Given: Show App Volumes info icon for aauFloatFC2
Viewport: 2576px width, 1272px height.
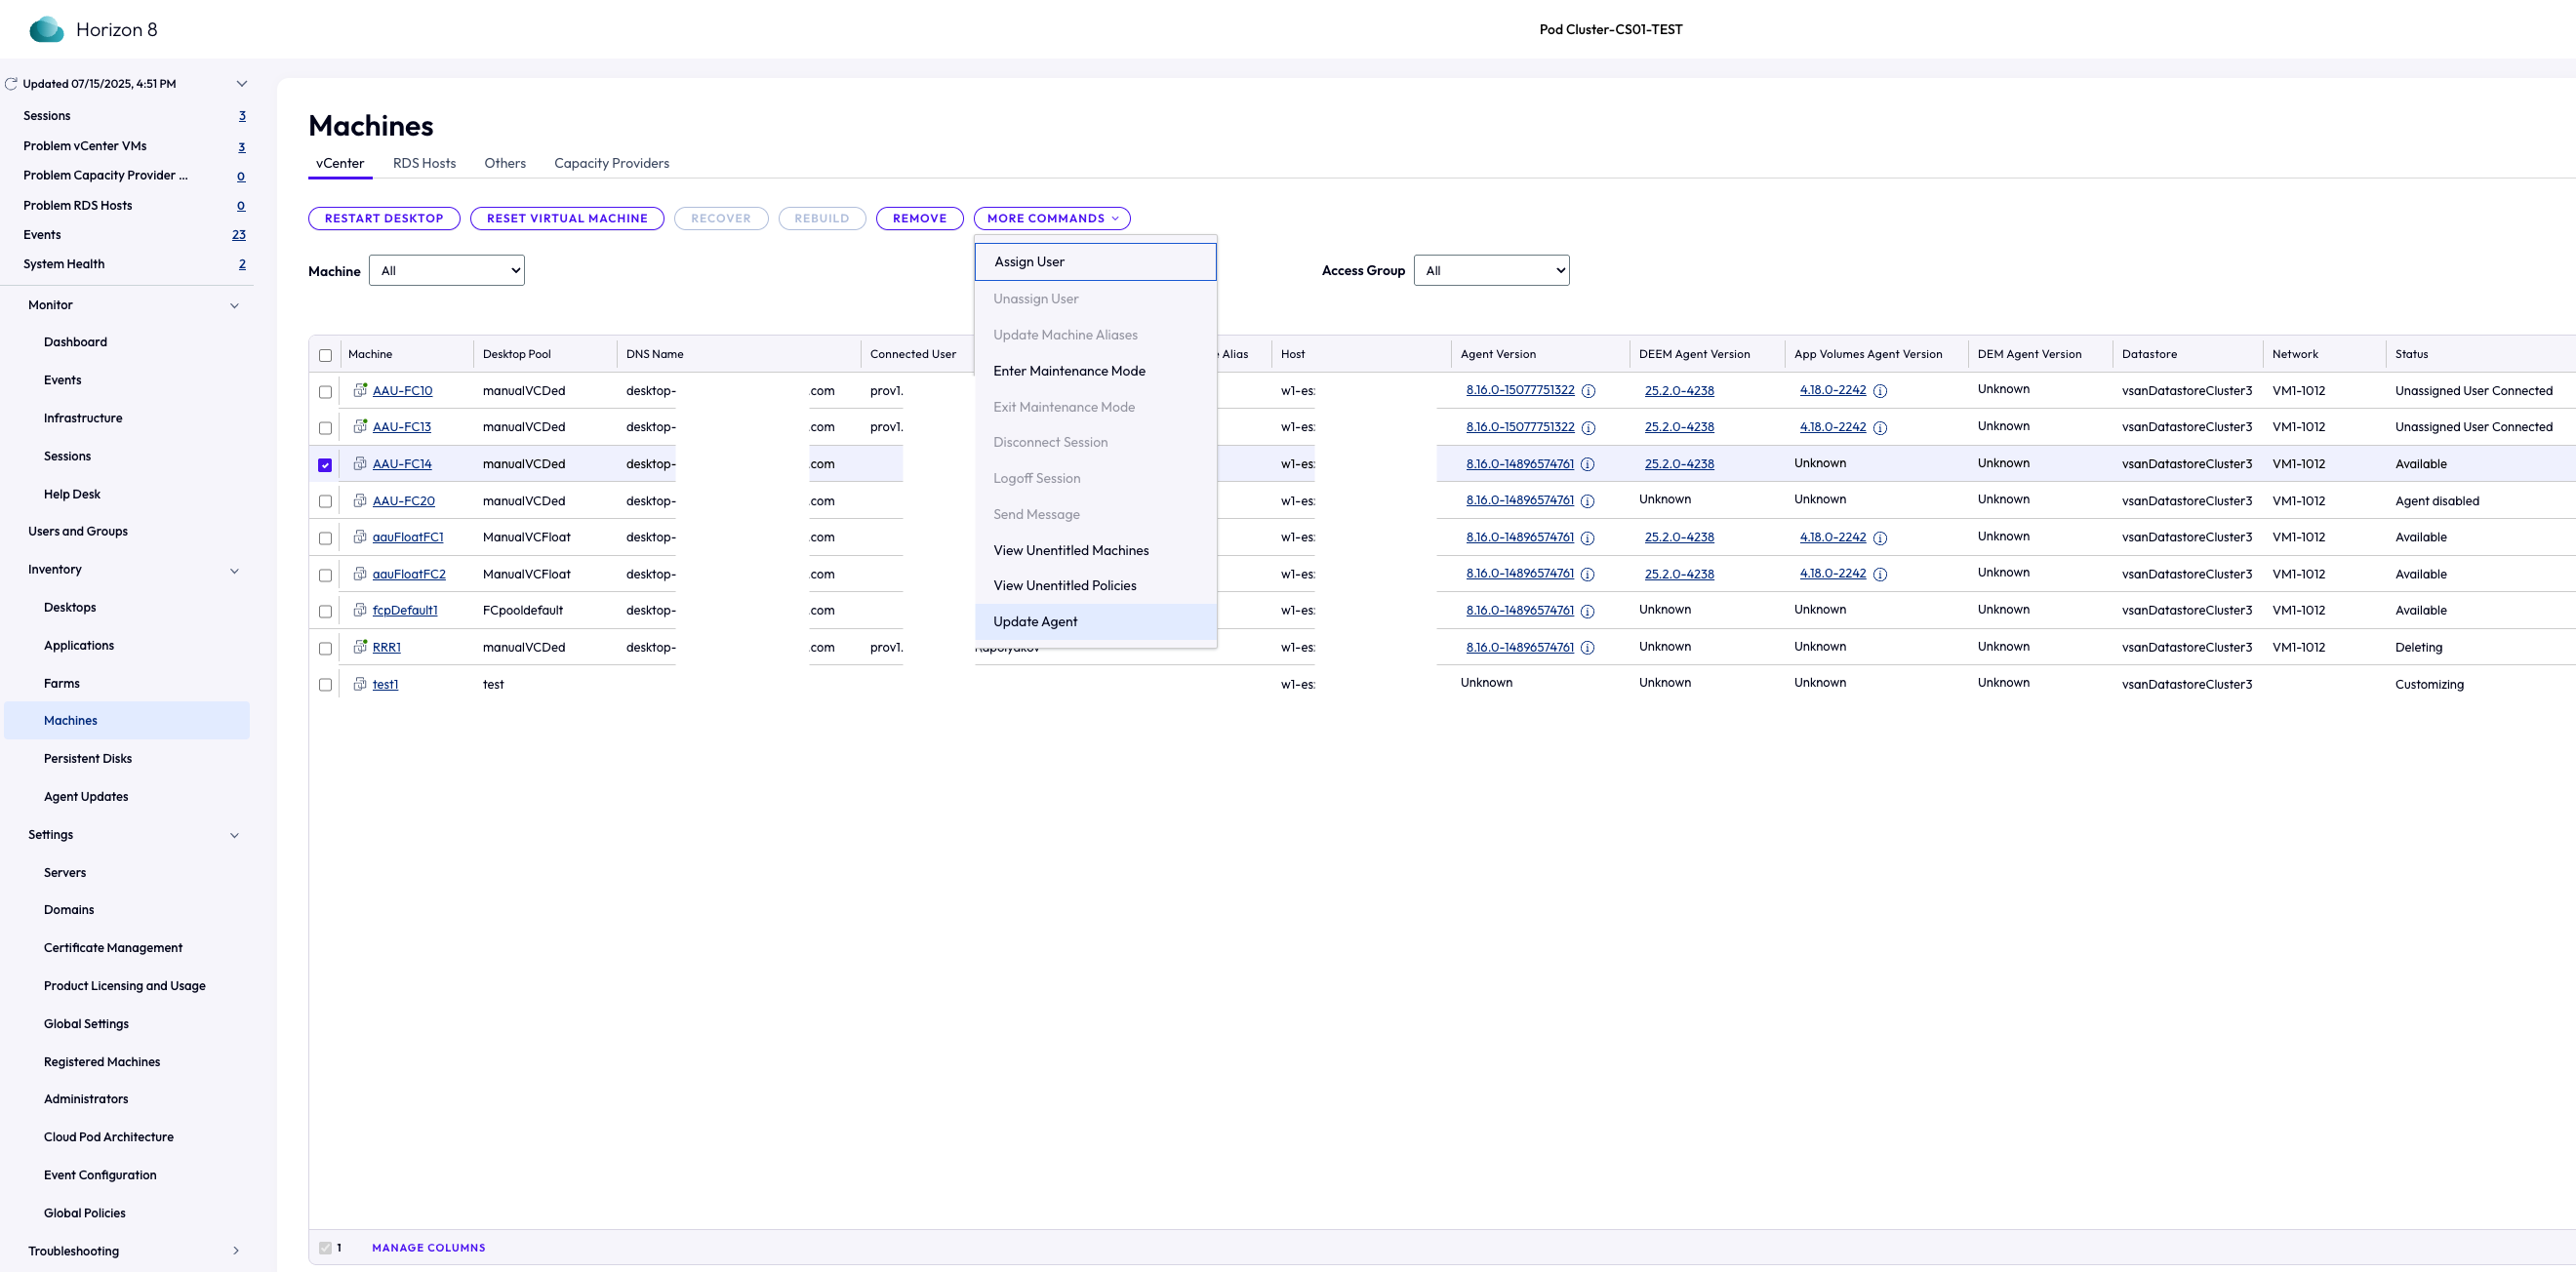Looking at the screenshot, I should pyautogui.click(x=1880, y=574).
